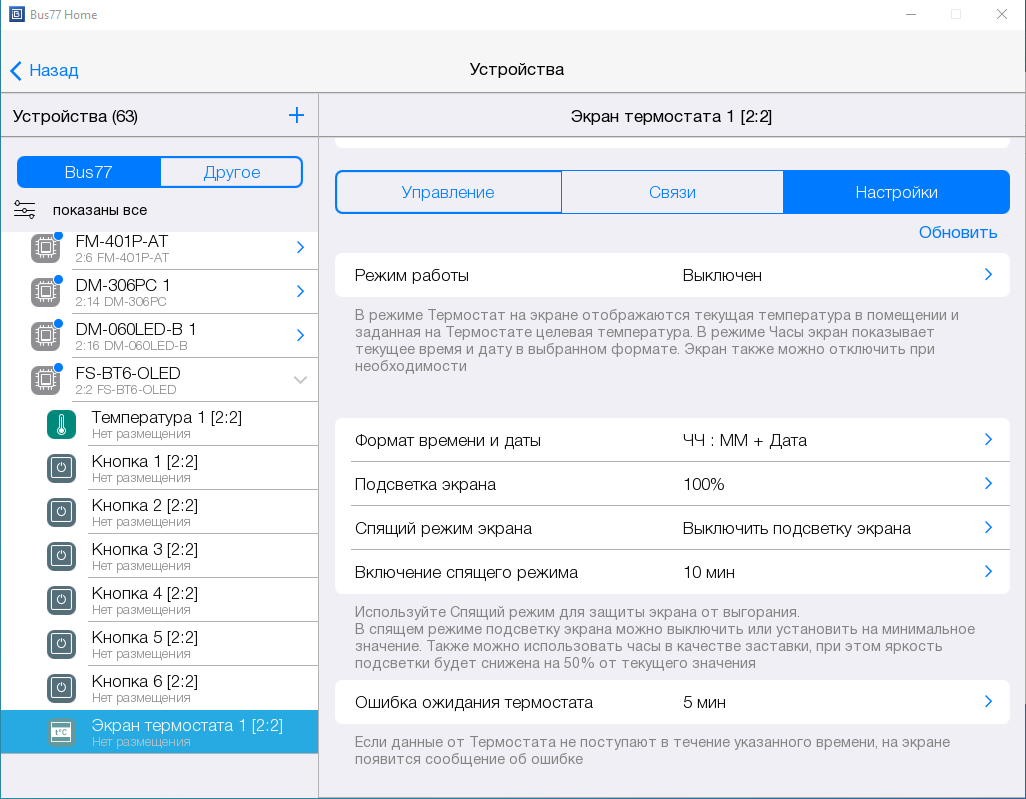1026x799 pixels.
Task: Click the plus icon to add device
Action: point(296,115)
